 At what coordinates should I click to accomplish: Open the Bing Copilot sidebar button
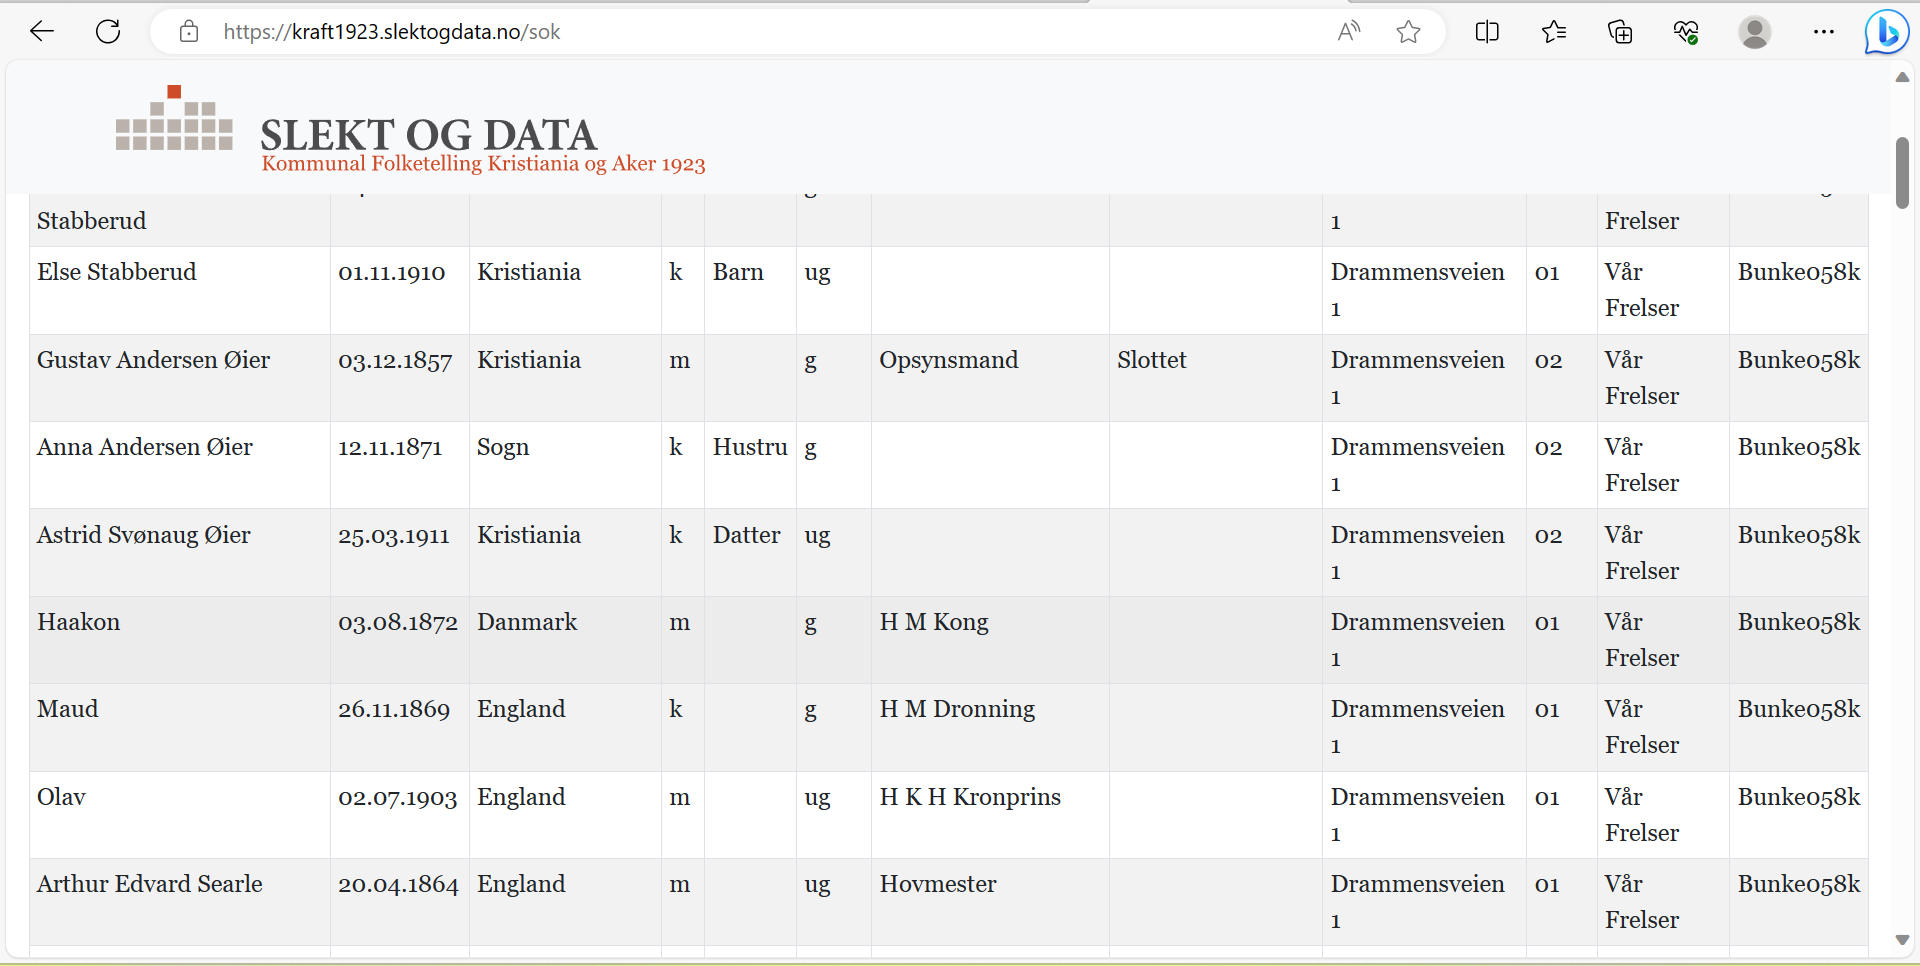[x=1887, y=32]
